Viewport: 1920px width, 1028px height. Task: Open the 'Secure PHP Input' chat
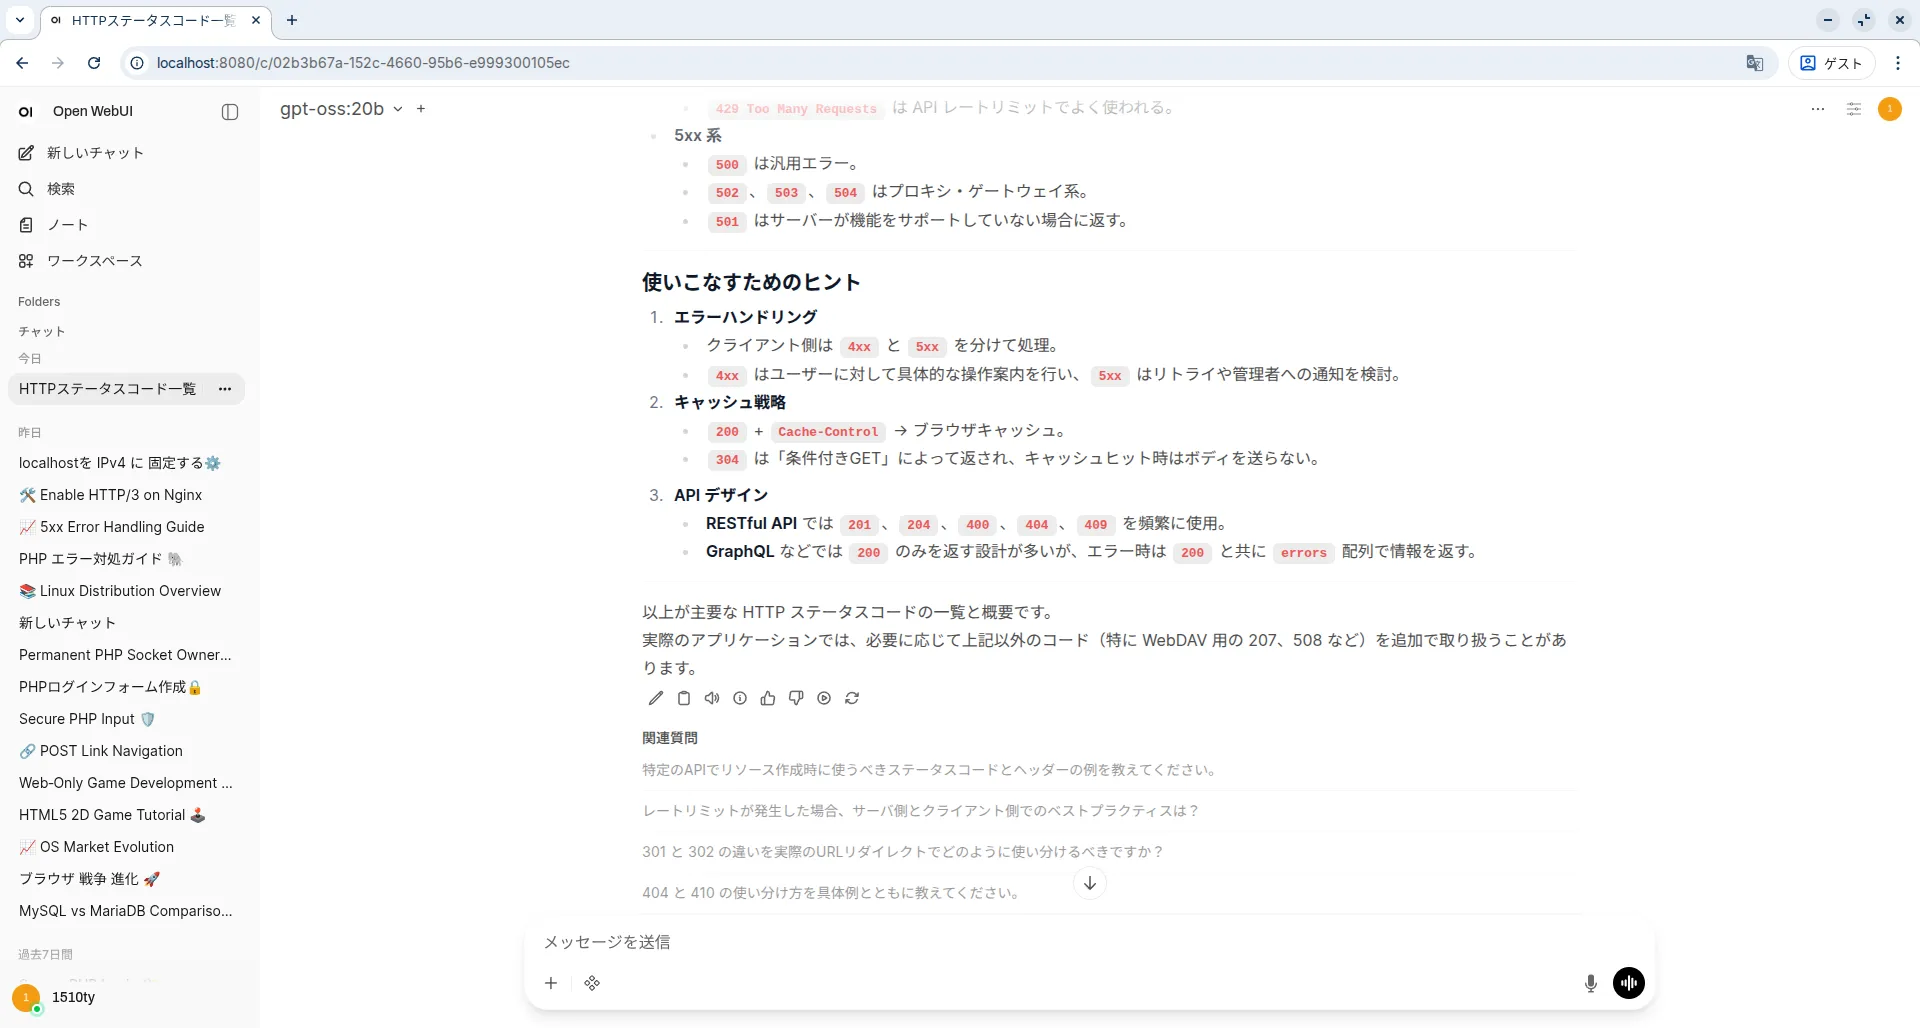click(x=126, y=719)
